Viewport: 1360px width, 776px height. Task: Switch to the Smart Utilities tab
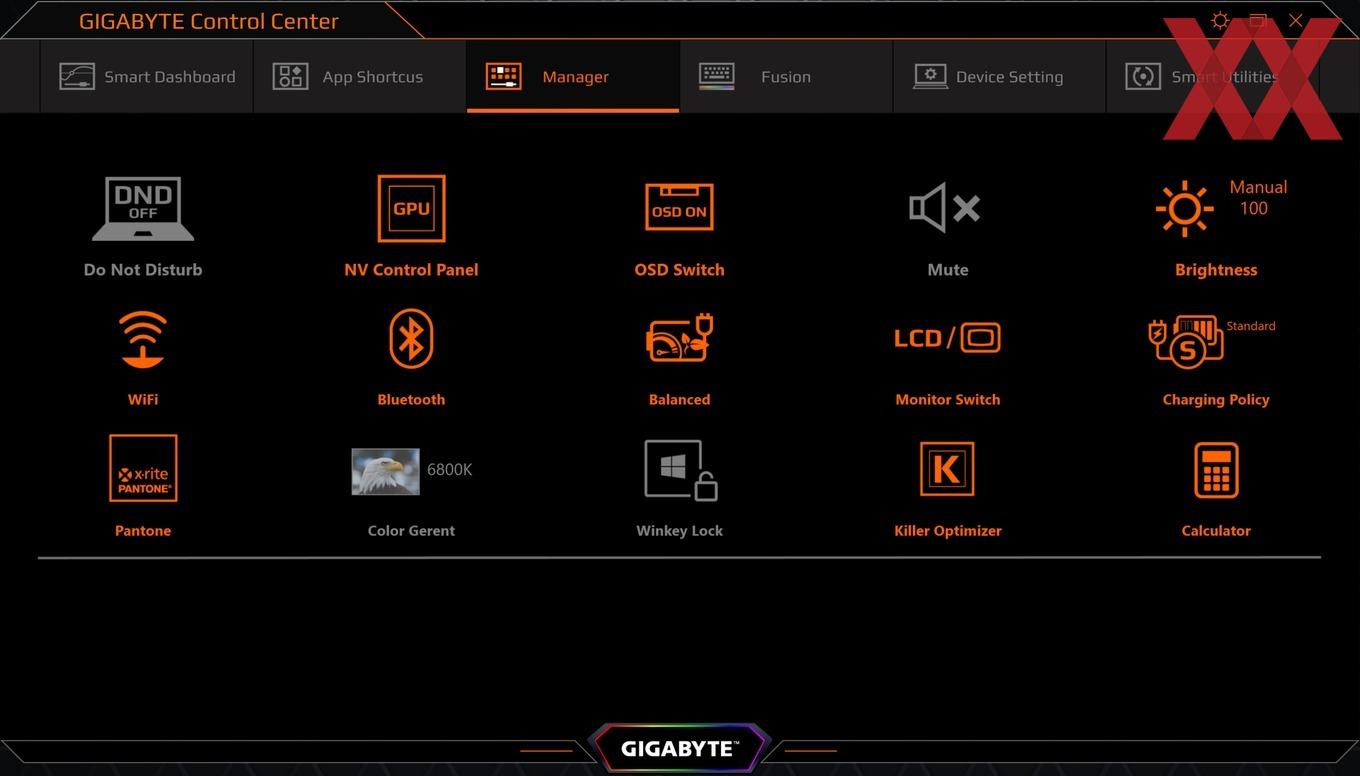point(1212,77)
